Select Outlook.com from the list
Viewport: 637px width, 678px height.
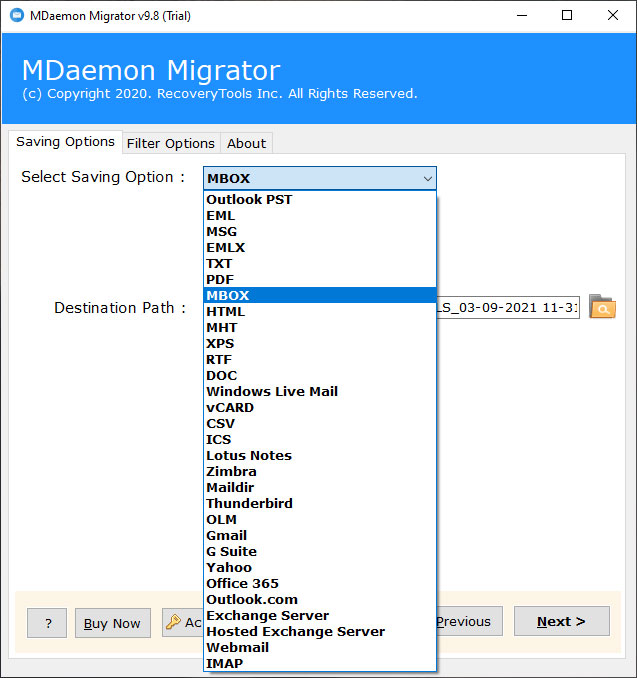[x=320, y=599]
